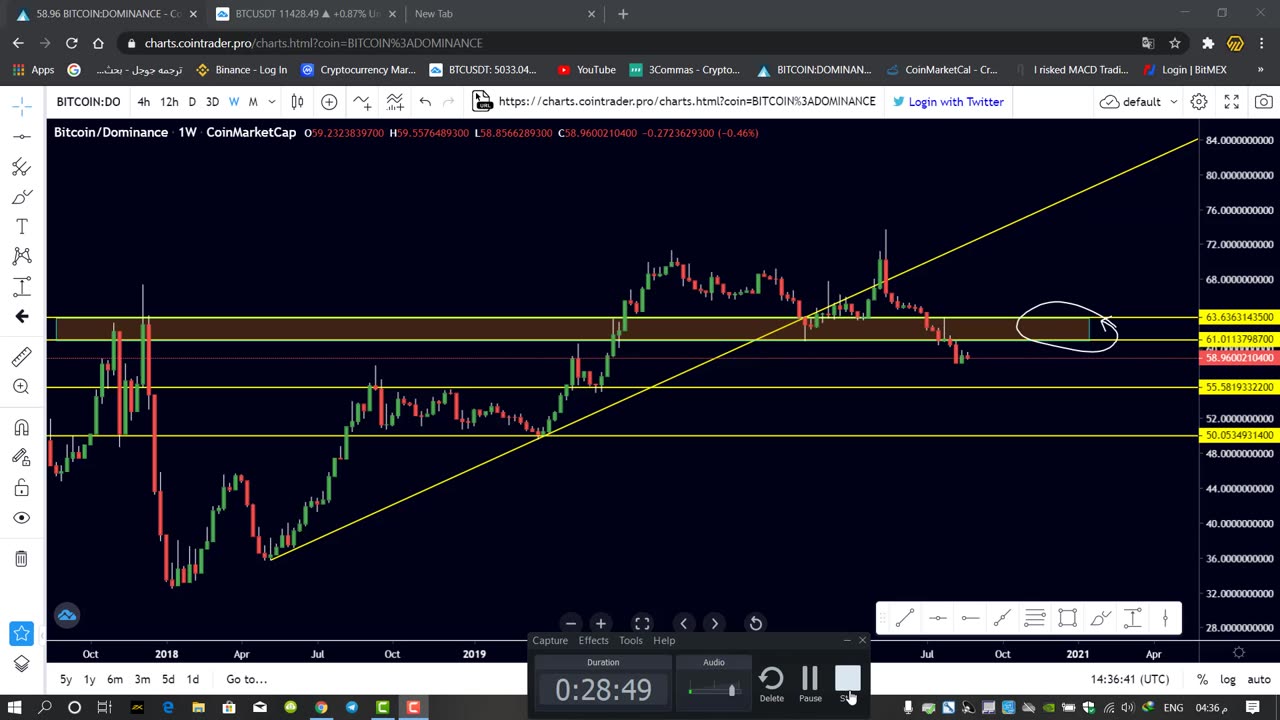Toggle hide all drawings eye icon
This screenshot has width=1280, height=720.
click(x=21, y=518)
